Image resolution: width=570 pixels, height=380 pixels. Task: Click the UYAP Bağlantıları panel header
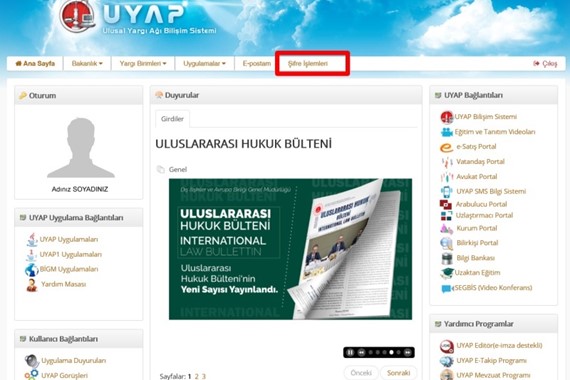493,95
